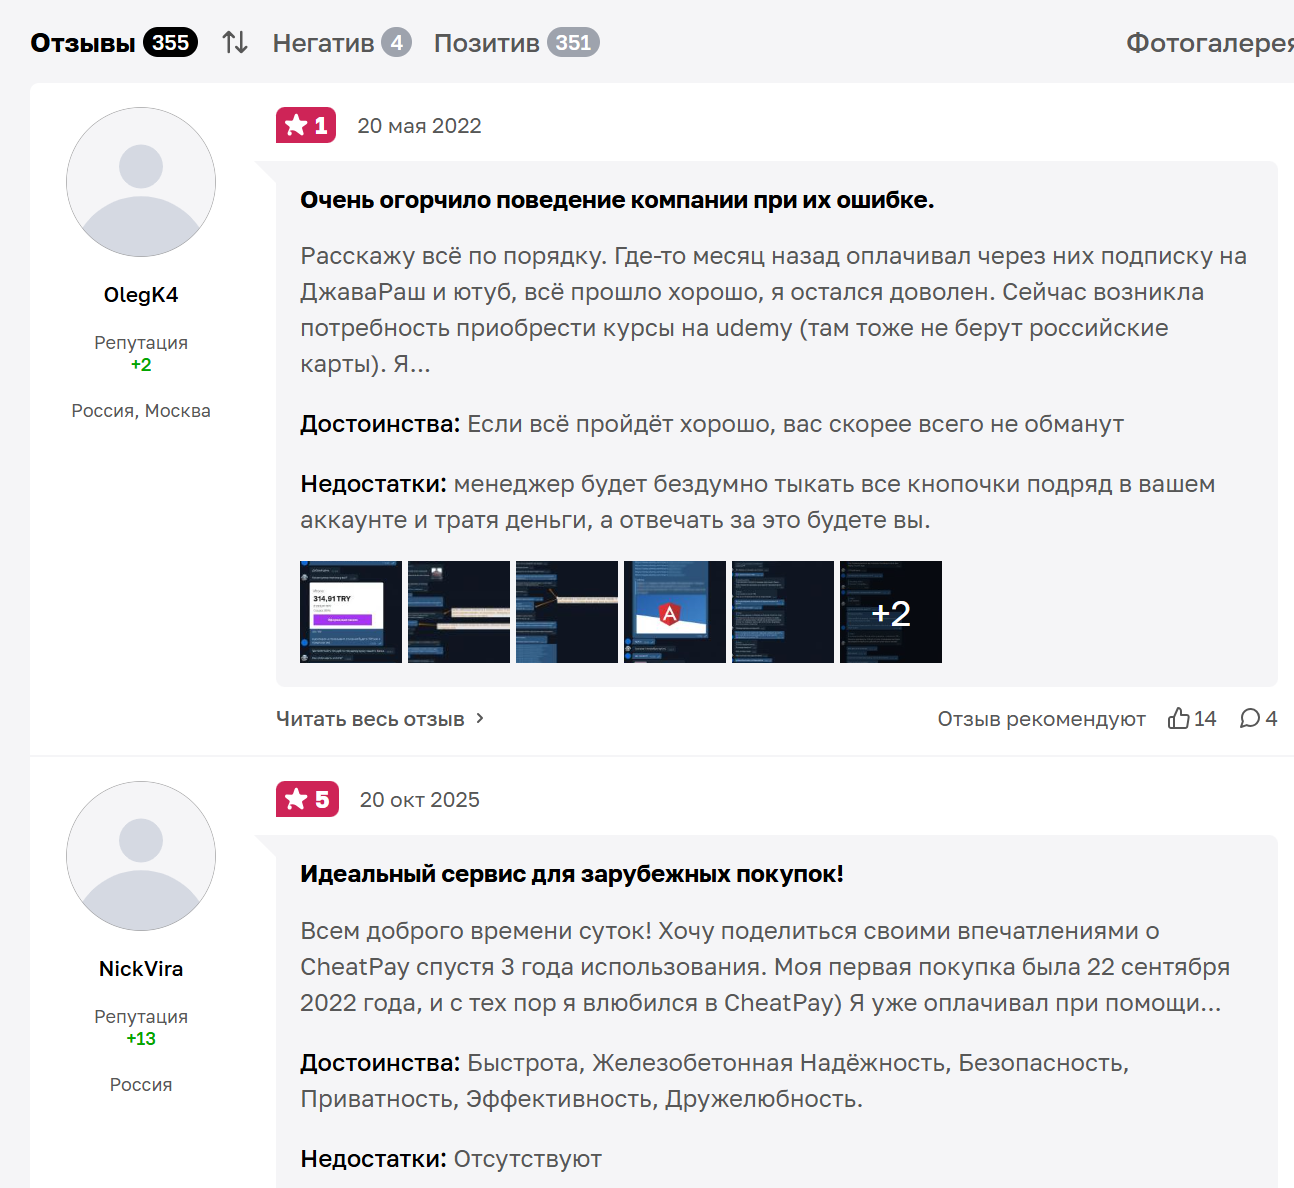Image resolution: width=1294 pixels, height=1188 pixels.
Task: Toggle the "Отзыв рекомендуют" recommendation
Action: (x=1041, y=718)
